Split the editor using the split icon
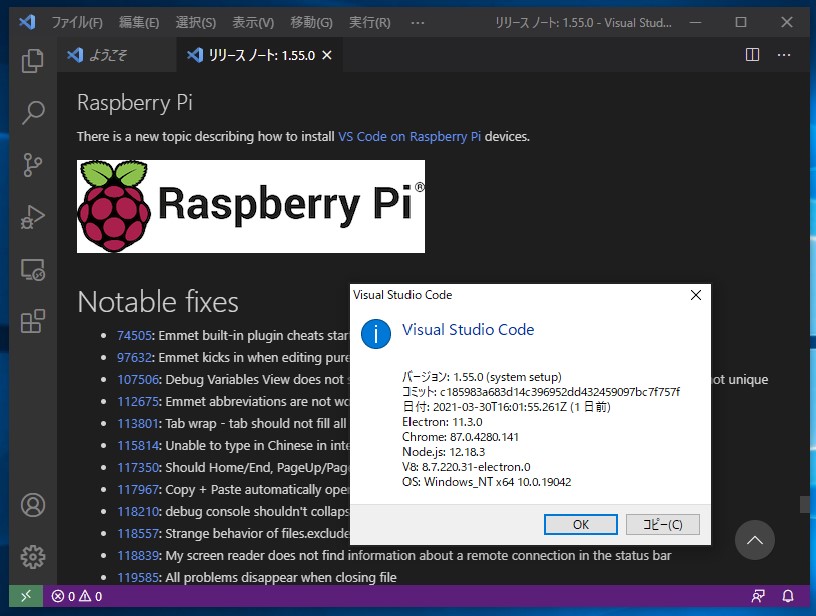 pyautogui.click(x=751, y=55)
